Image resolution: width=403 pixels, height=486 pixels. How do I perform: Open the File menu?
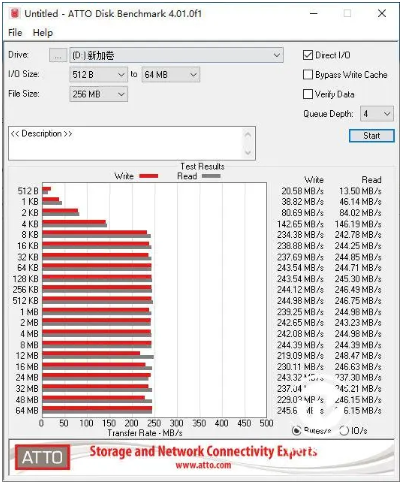15,33
